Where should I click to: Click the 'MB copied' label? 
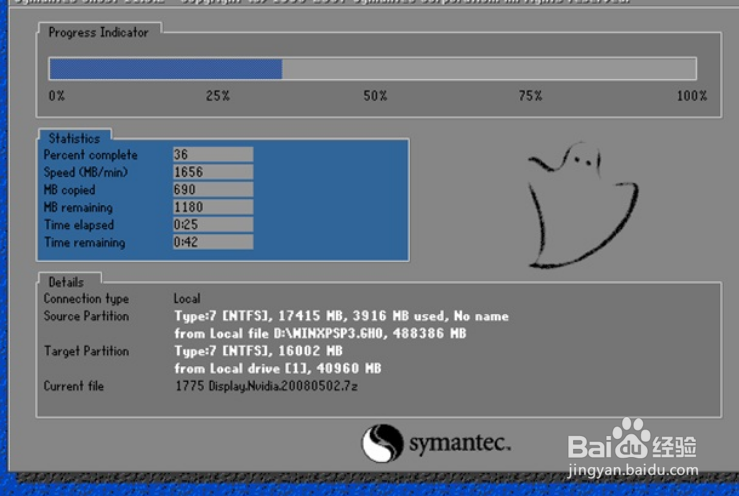click(69, 190)
